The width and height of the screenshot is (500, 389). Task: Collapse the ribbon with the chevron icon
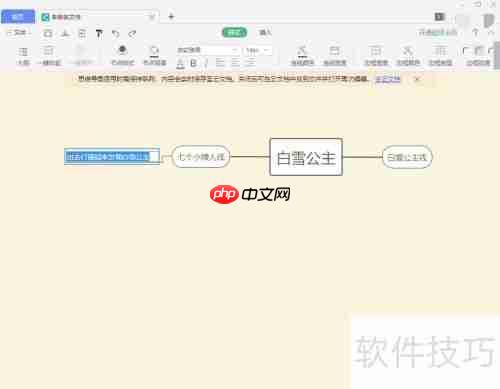491,33
